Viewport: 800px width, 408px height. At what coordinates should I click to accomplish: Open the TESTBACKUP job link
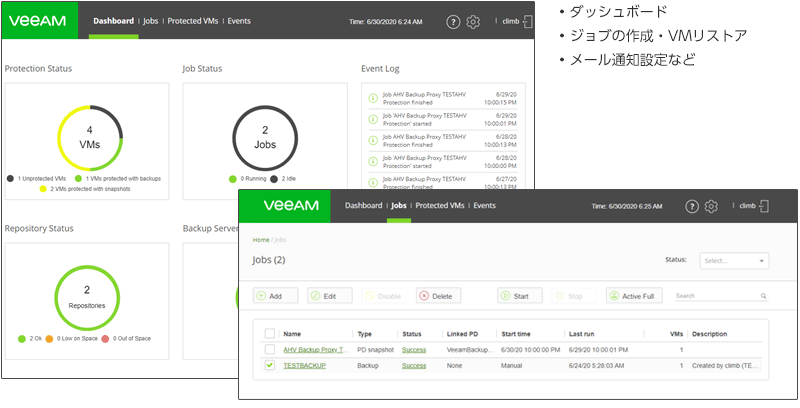point(305,366)
